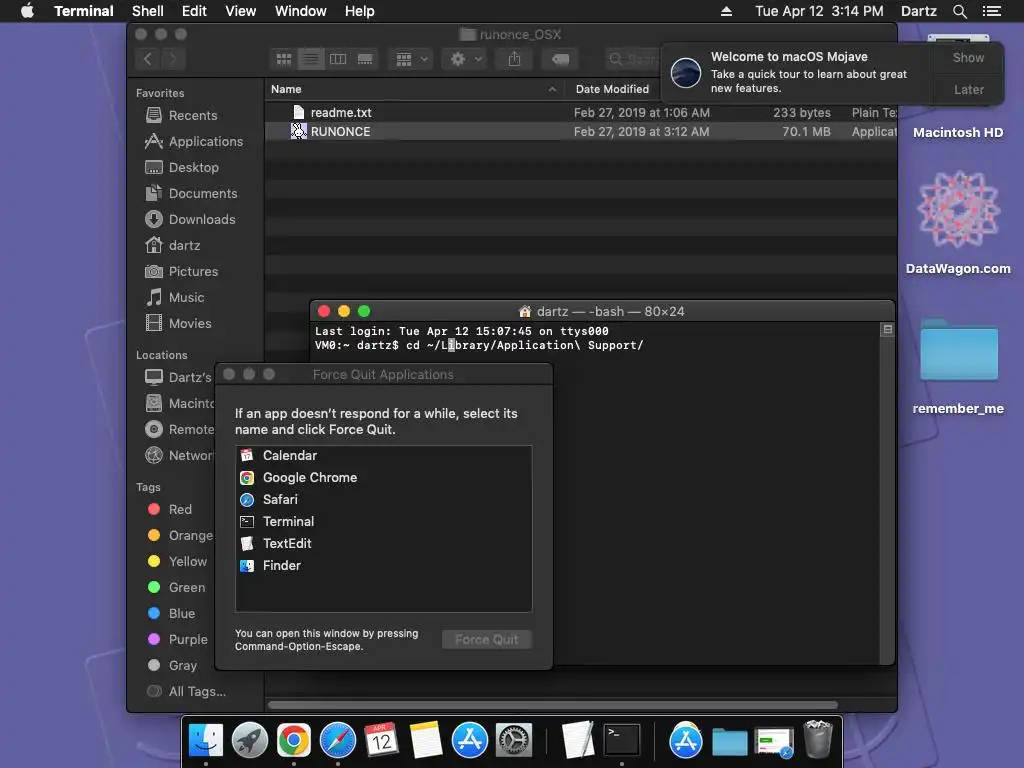
Task: Open System Preferences from the Dock
Action: [514, 741]
